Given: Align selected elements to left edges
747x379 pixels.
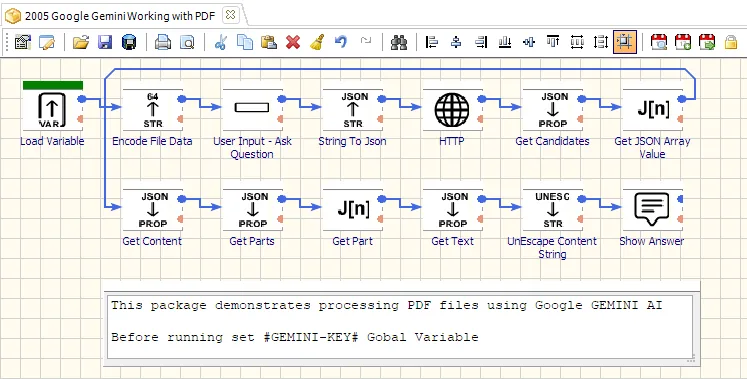Looking at the screenshot, I should [432, 42].
